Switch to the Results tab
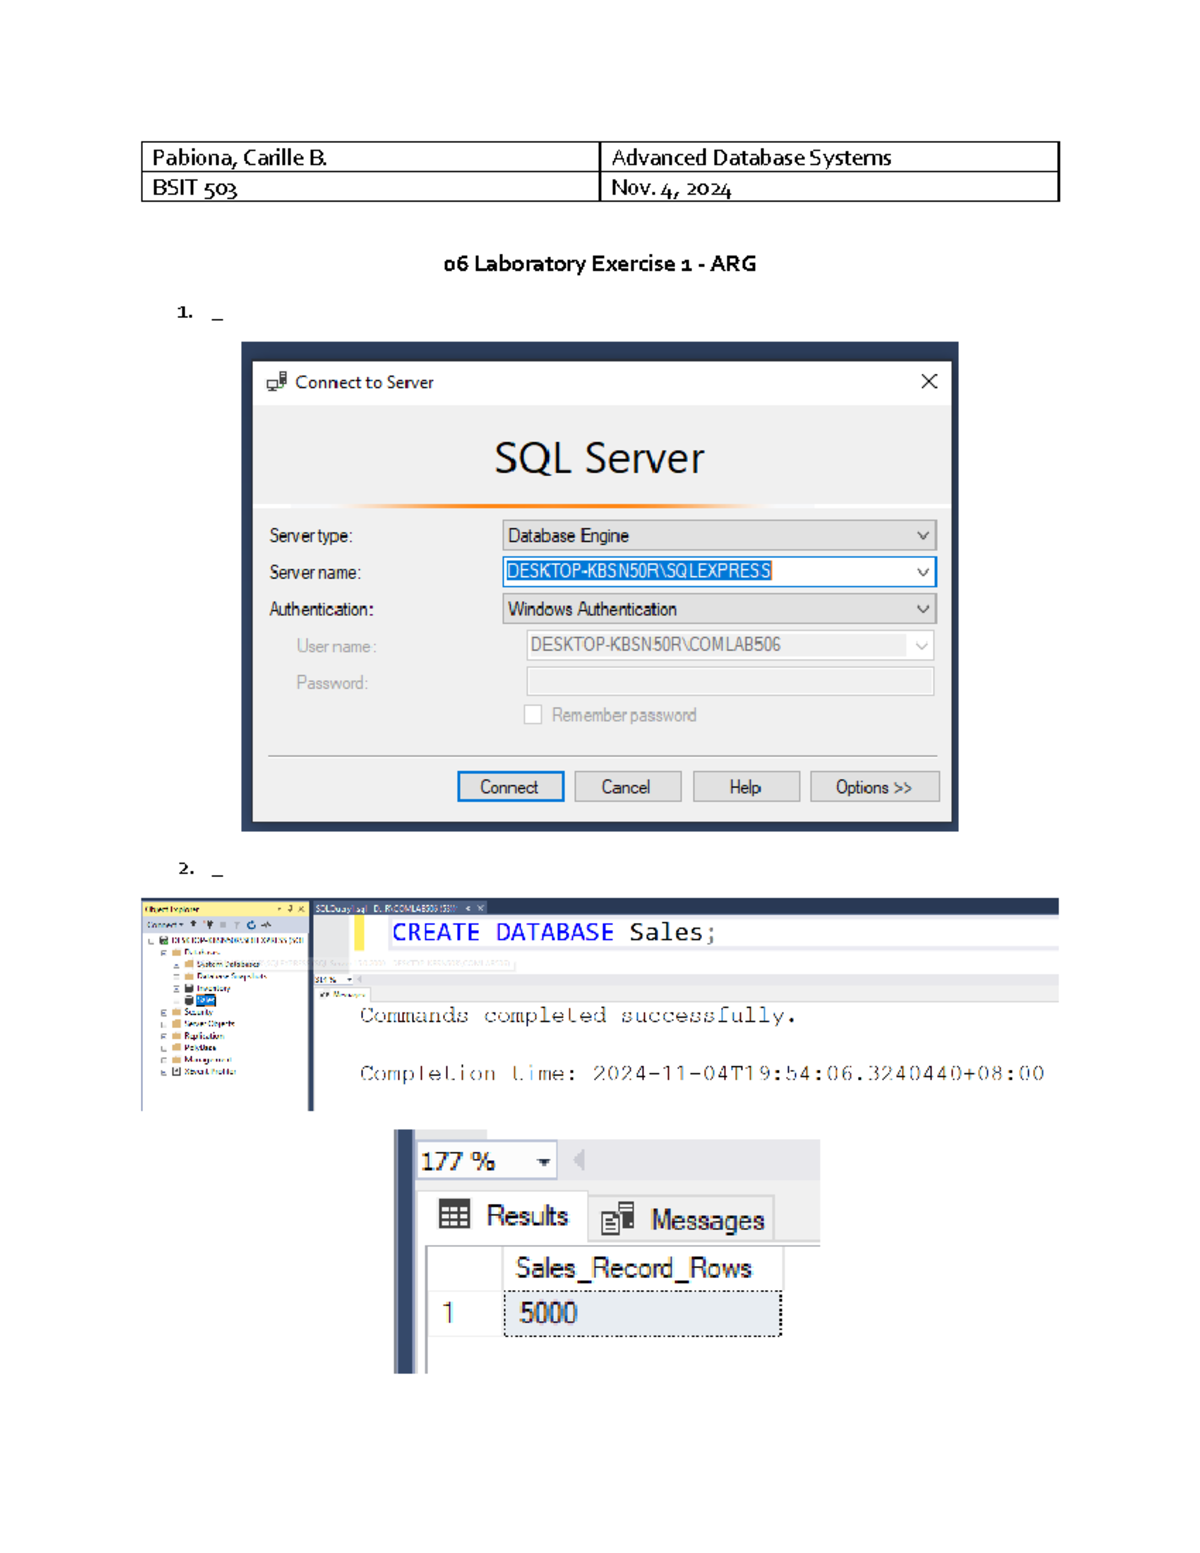Screen dimensions: 1200x1553 (x=505, y=1216)
